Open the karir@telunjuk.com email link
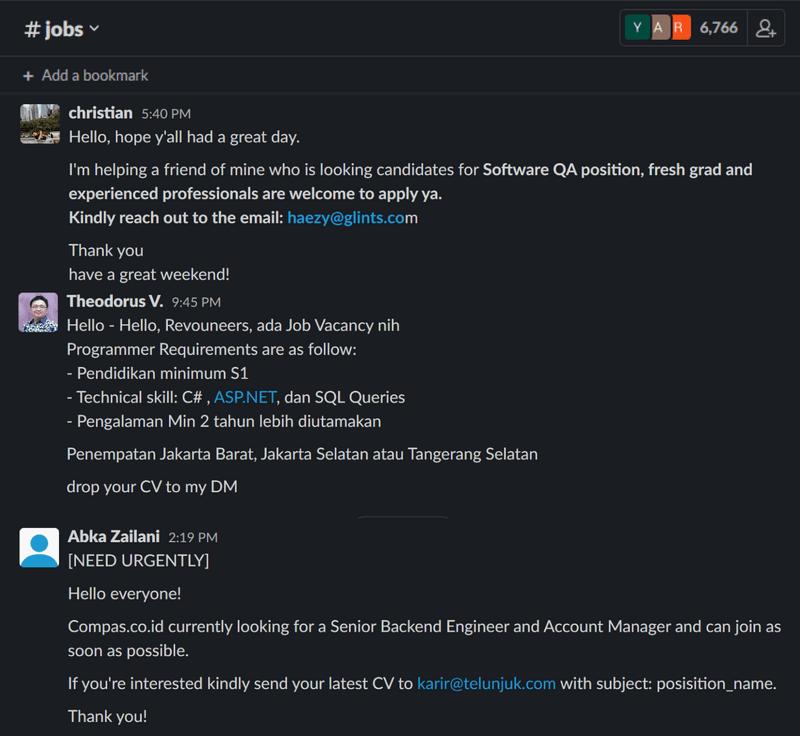Viewport: 800px width, 736px height. point(487,683)
